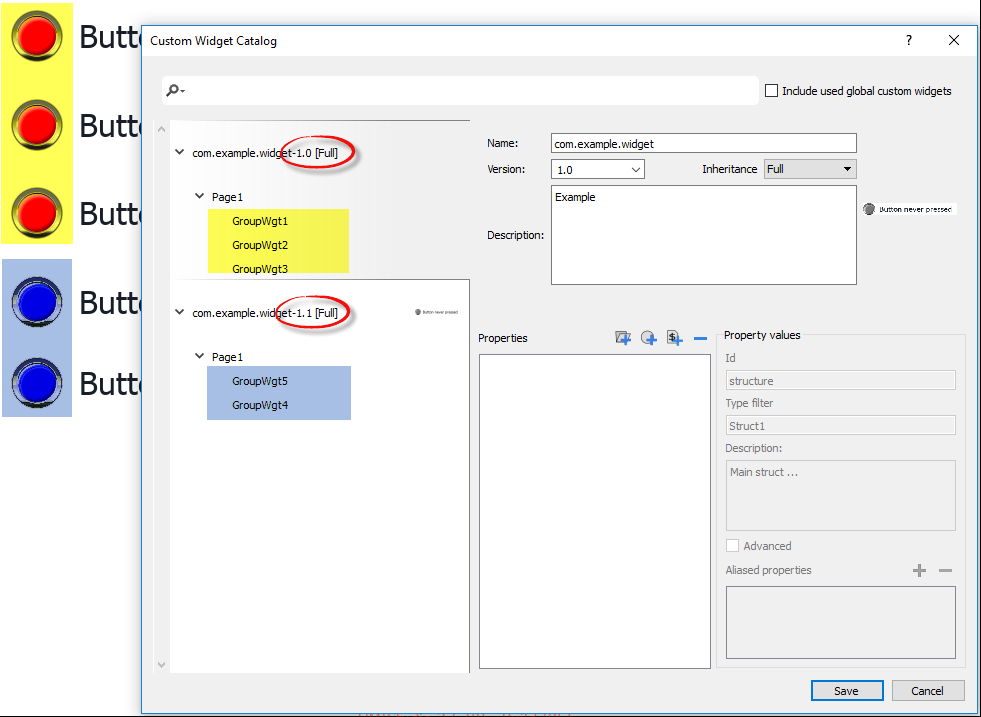
Task: Collapse the com.example.widget-1.0 tree node
Action: [180, 153]
